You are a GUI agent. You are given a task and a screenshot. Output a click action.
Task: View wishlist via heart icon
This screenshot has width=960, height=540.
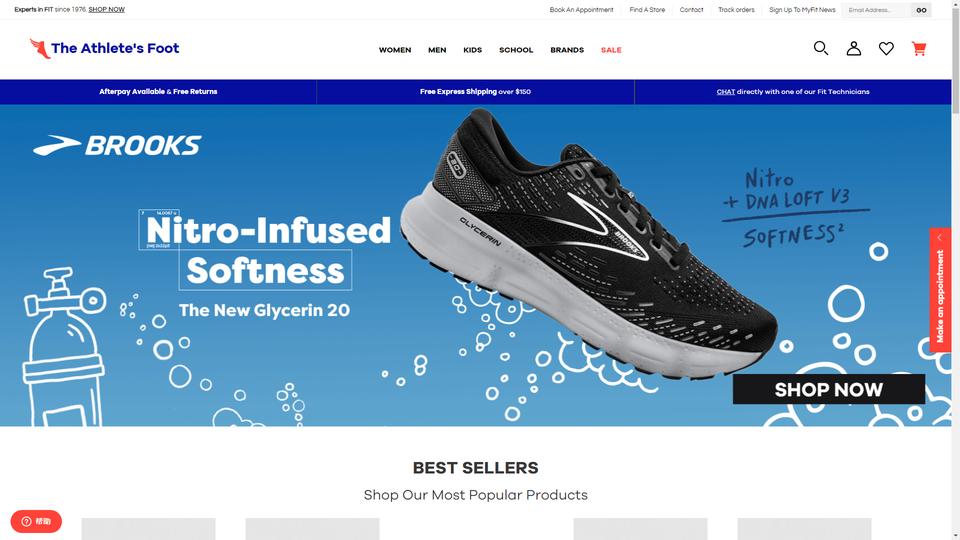[x=886, y=48]
